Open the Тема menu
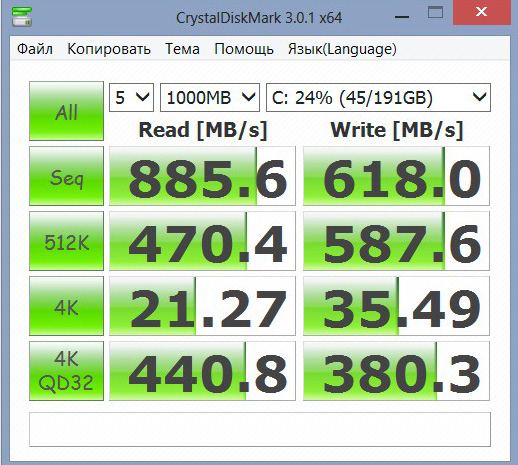The image size is (518, 465). (182, 49)
